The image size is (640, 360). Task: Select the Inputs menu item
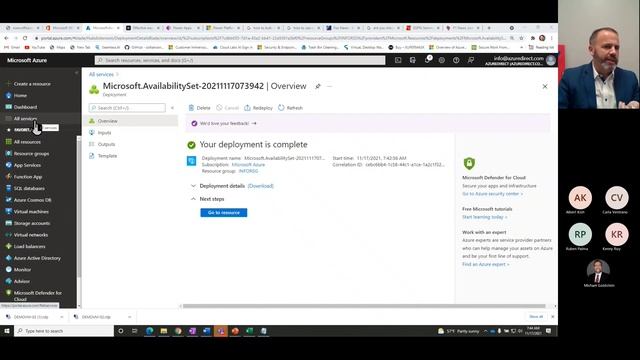pos(131,133)
